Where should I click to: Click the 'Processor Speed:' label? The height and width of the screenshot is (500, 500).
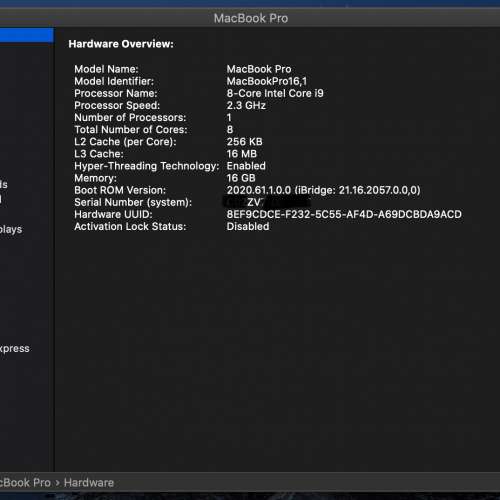117,105
